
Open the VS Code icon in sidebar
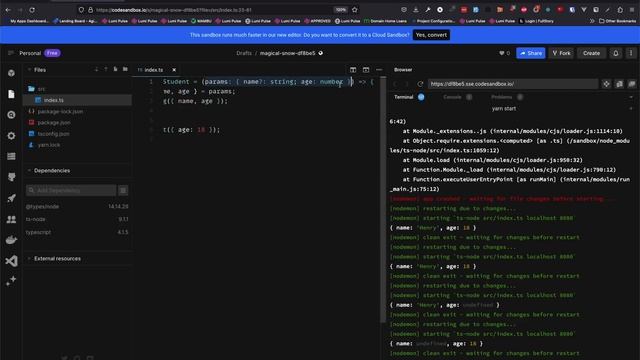[11, 261]
